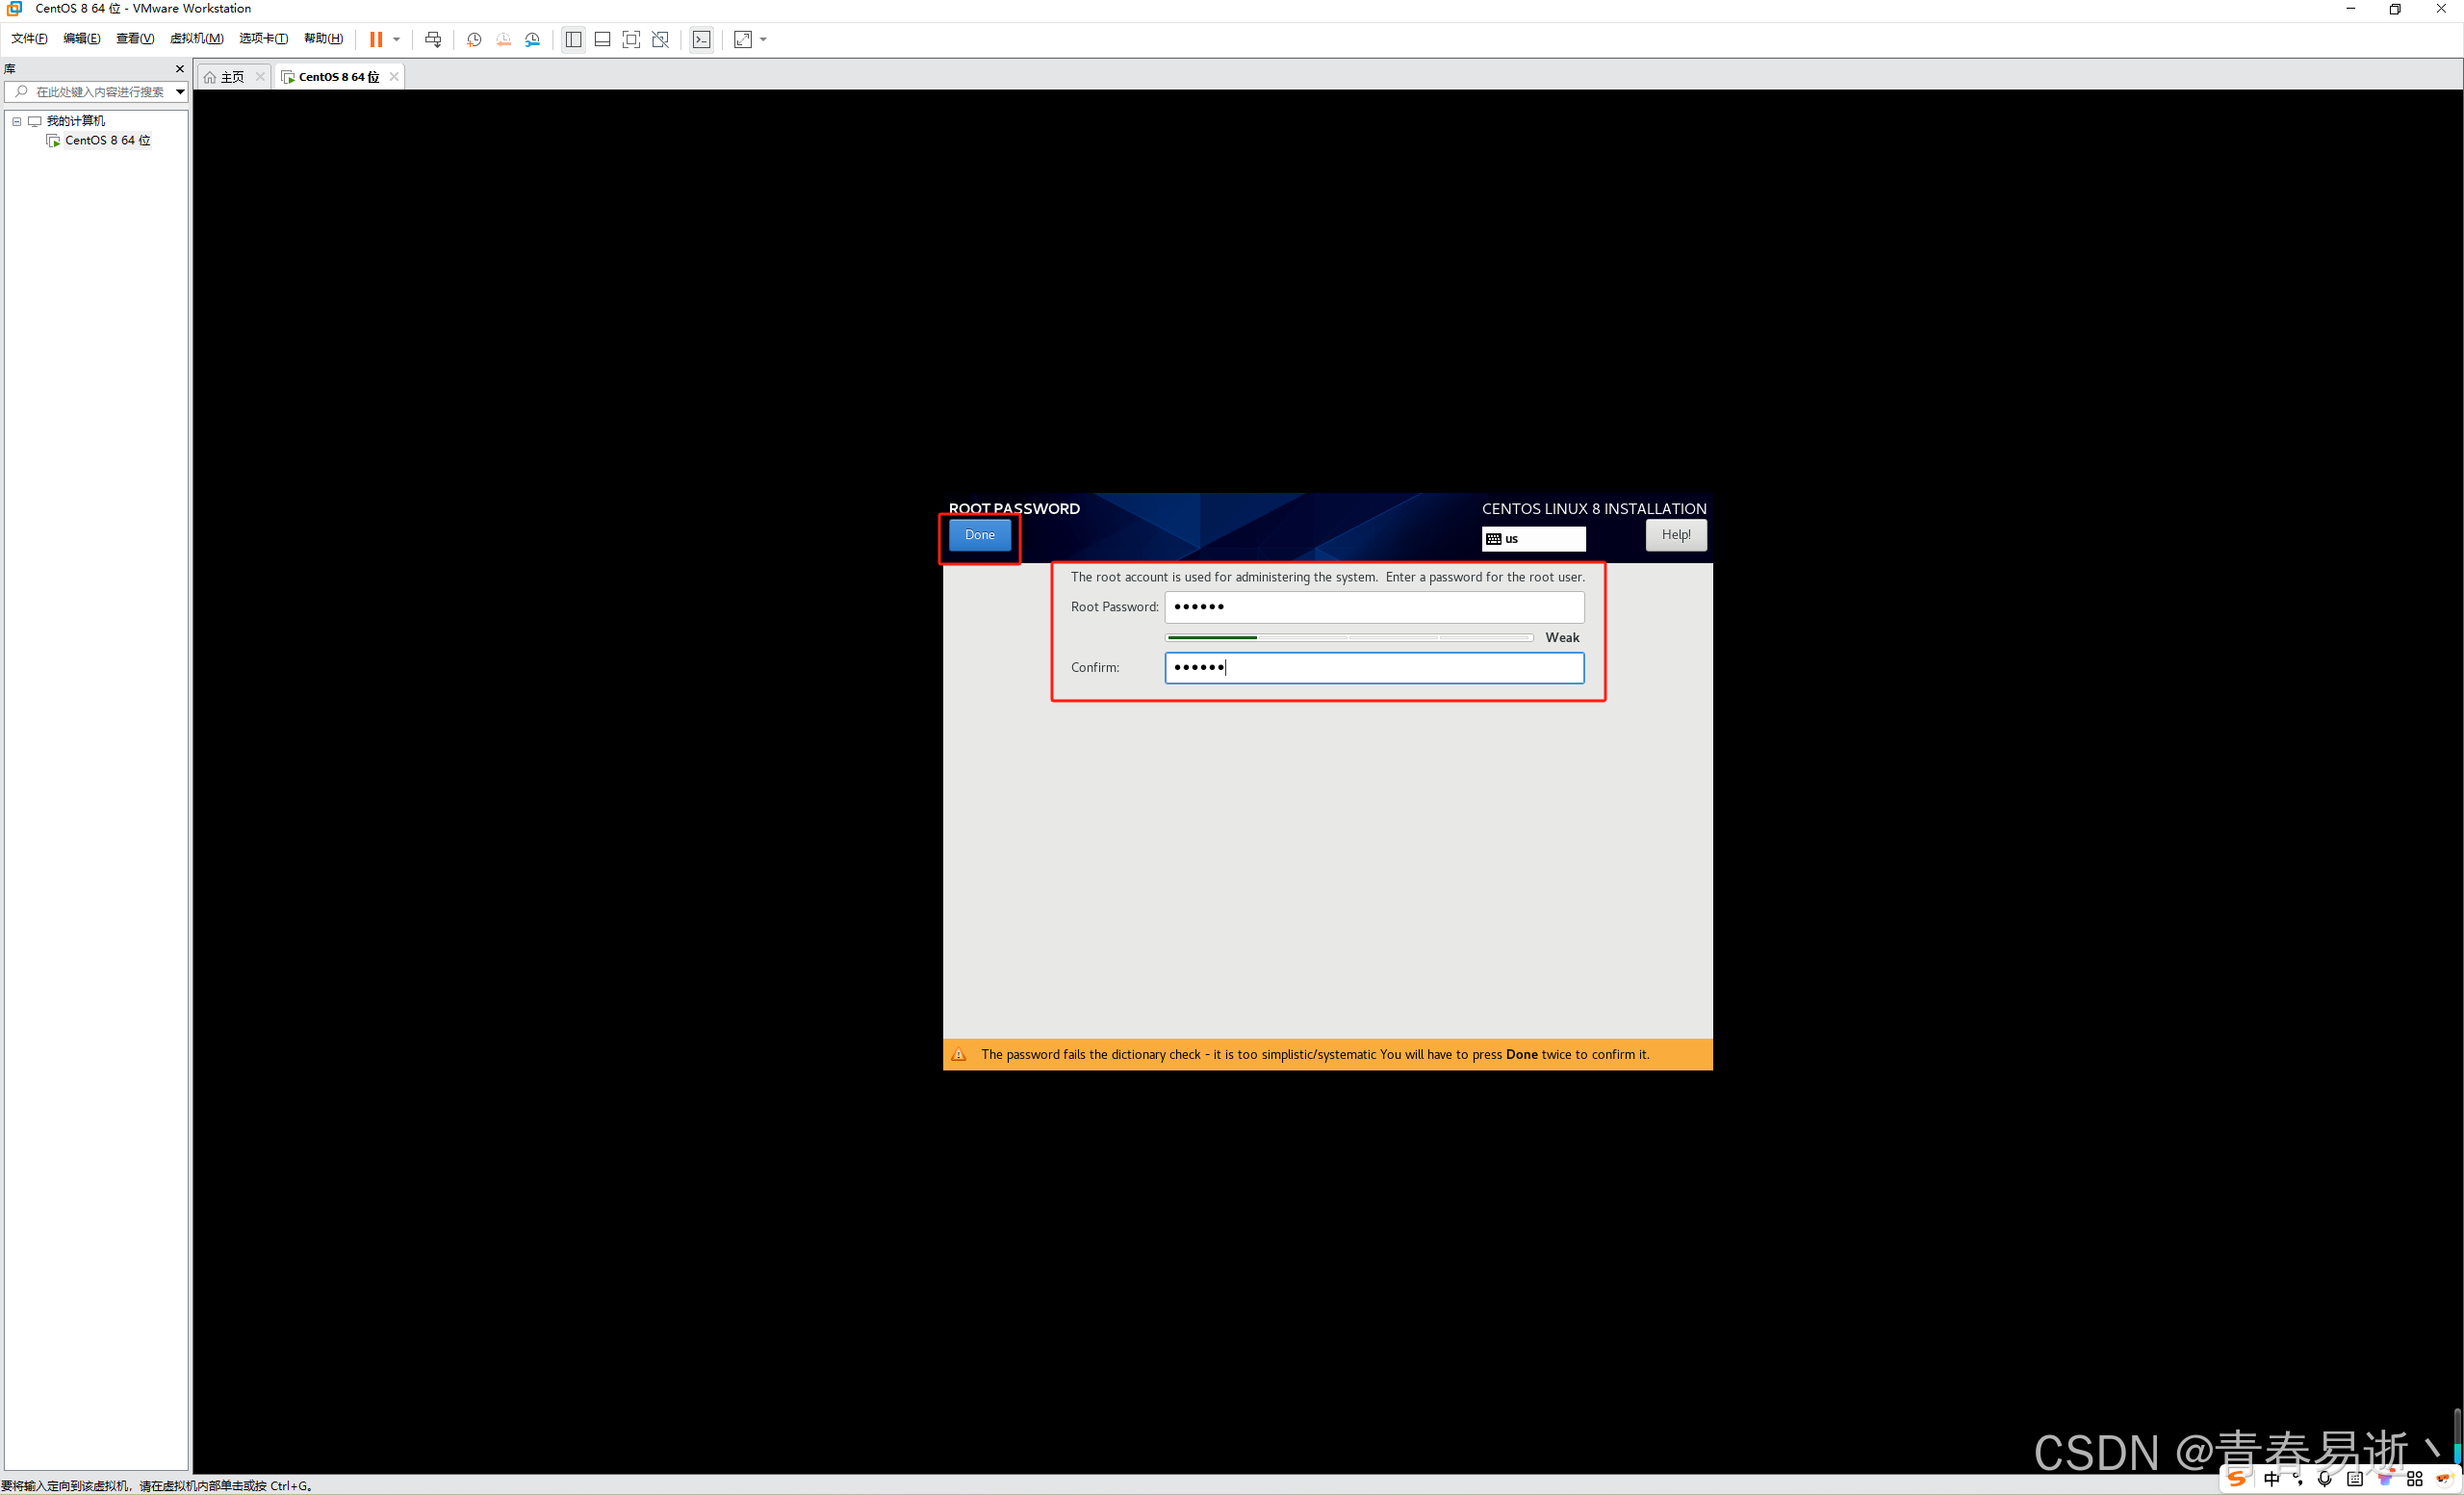Switch Sogou input between Chinese and English
The image size is (2464, 1495).
[x=2272, y=1481]
